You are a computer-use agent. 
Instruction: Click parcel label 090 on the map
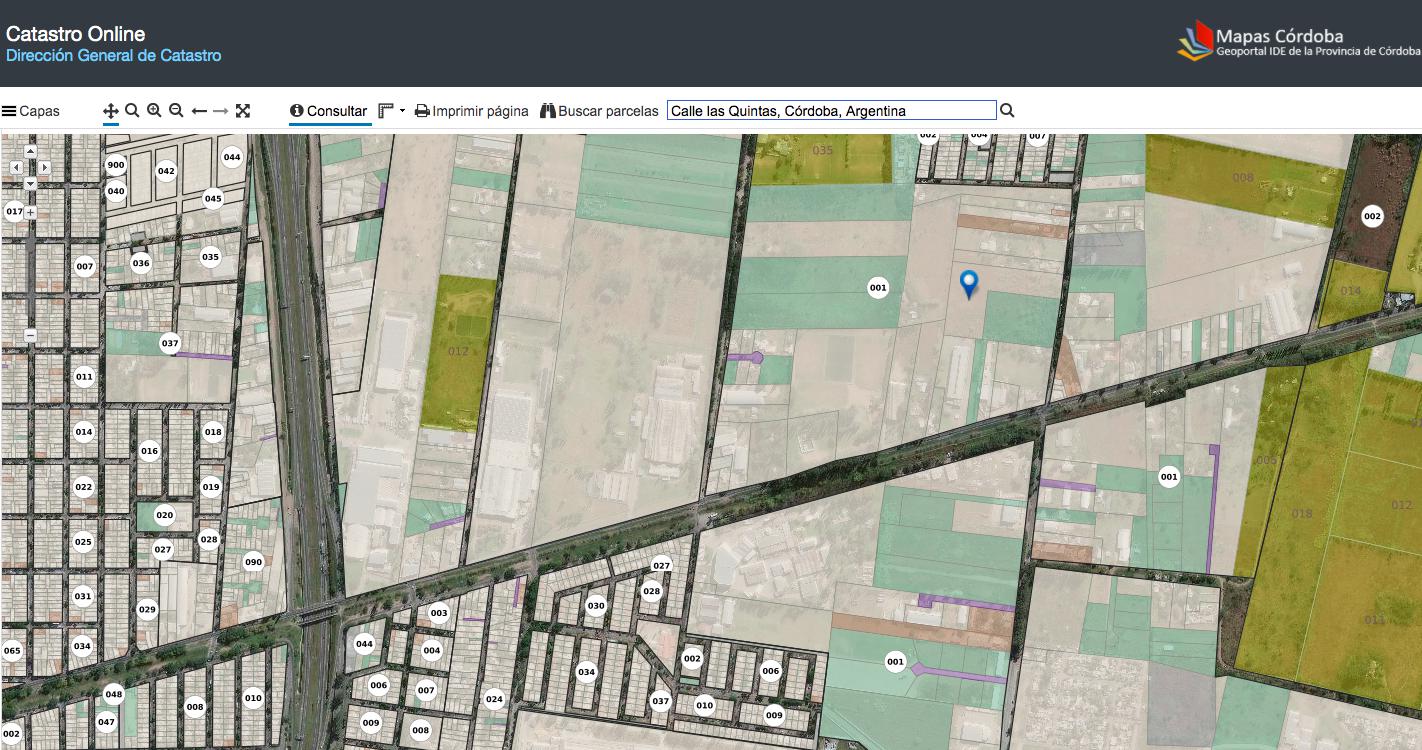[253, 562]
